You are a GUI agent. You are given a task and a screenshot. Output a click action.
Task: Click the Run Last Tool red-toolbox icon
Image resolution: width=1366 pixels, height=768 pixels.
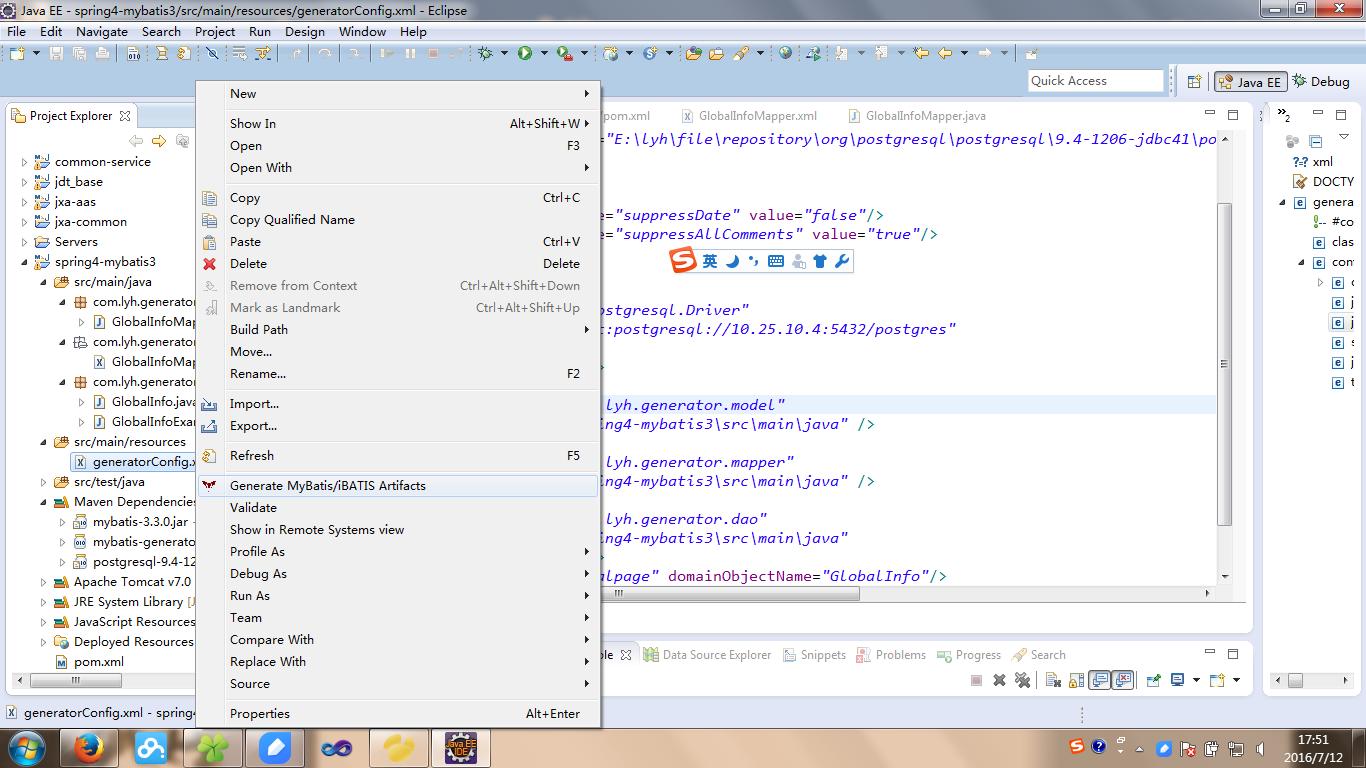(x=565, y=53)
